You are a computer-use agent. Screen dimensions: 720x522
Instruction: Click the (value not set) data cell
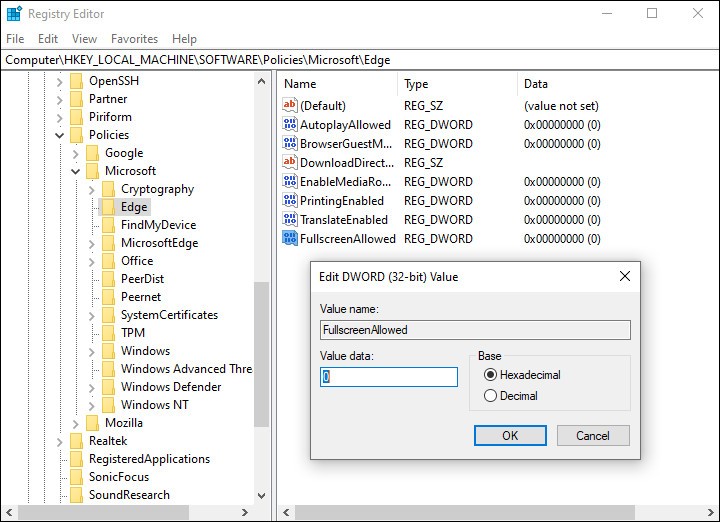(x=561, y=106)
